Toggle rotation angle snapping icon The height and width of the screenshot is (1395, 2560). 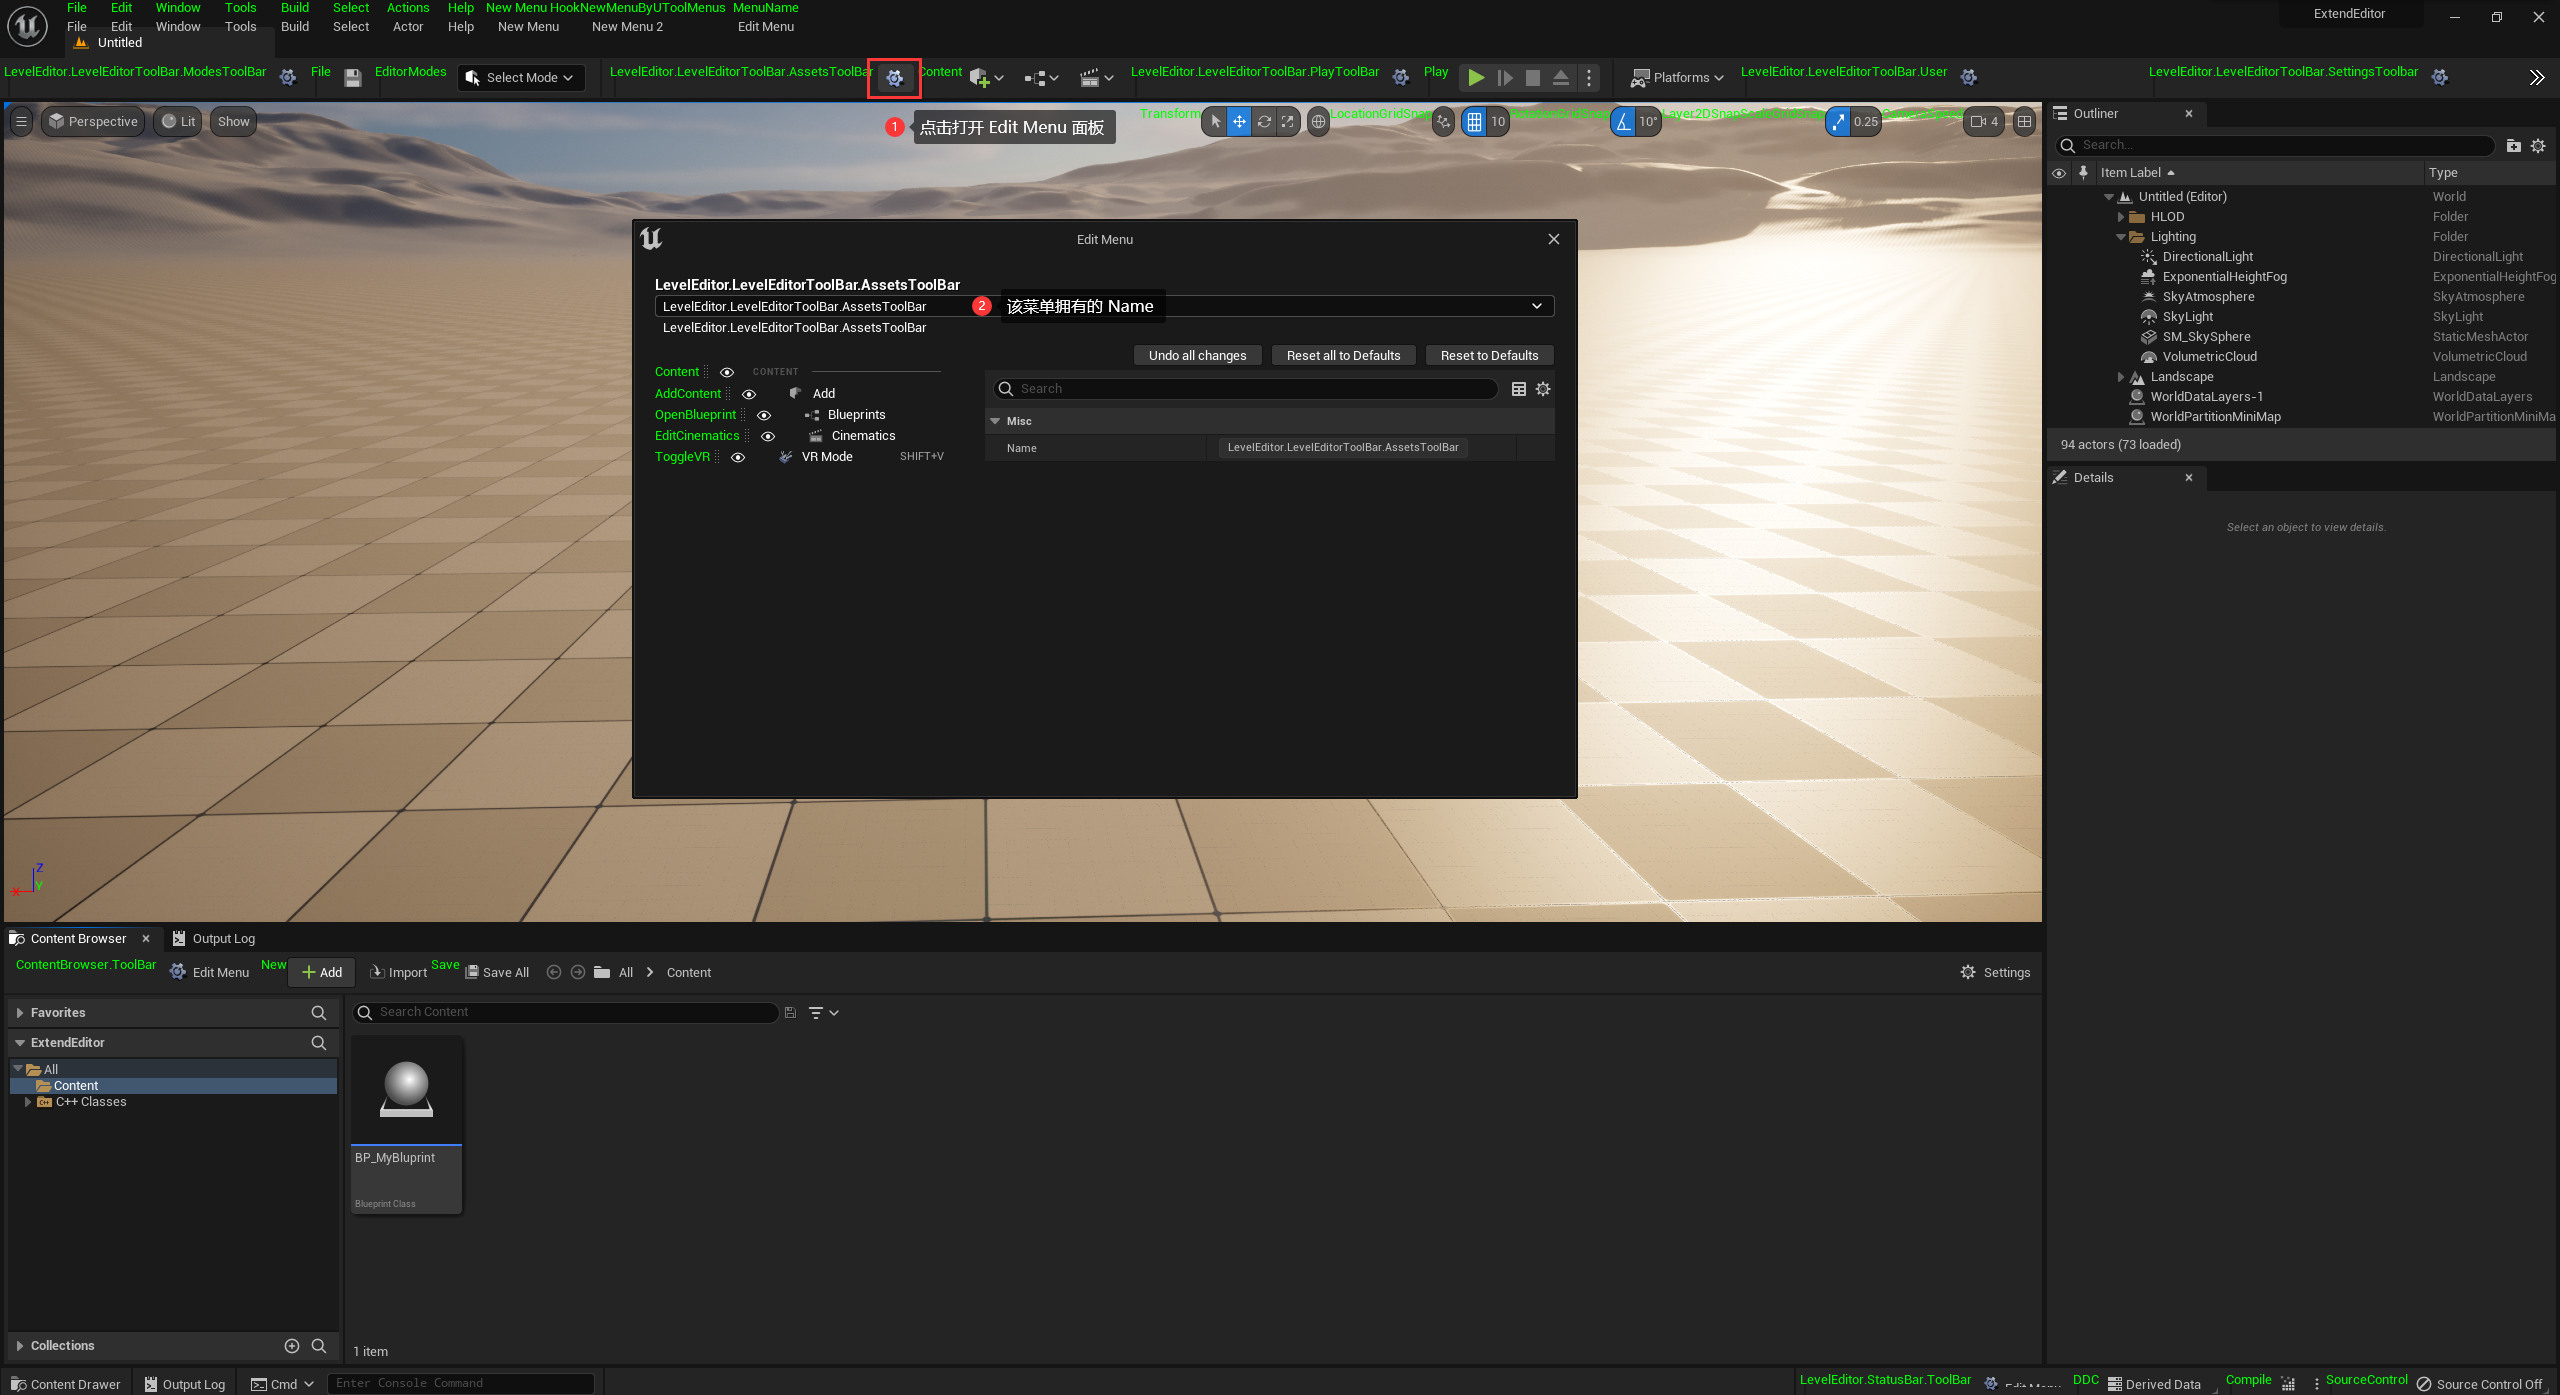pyautogui.click(x=1622, y=122)
